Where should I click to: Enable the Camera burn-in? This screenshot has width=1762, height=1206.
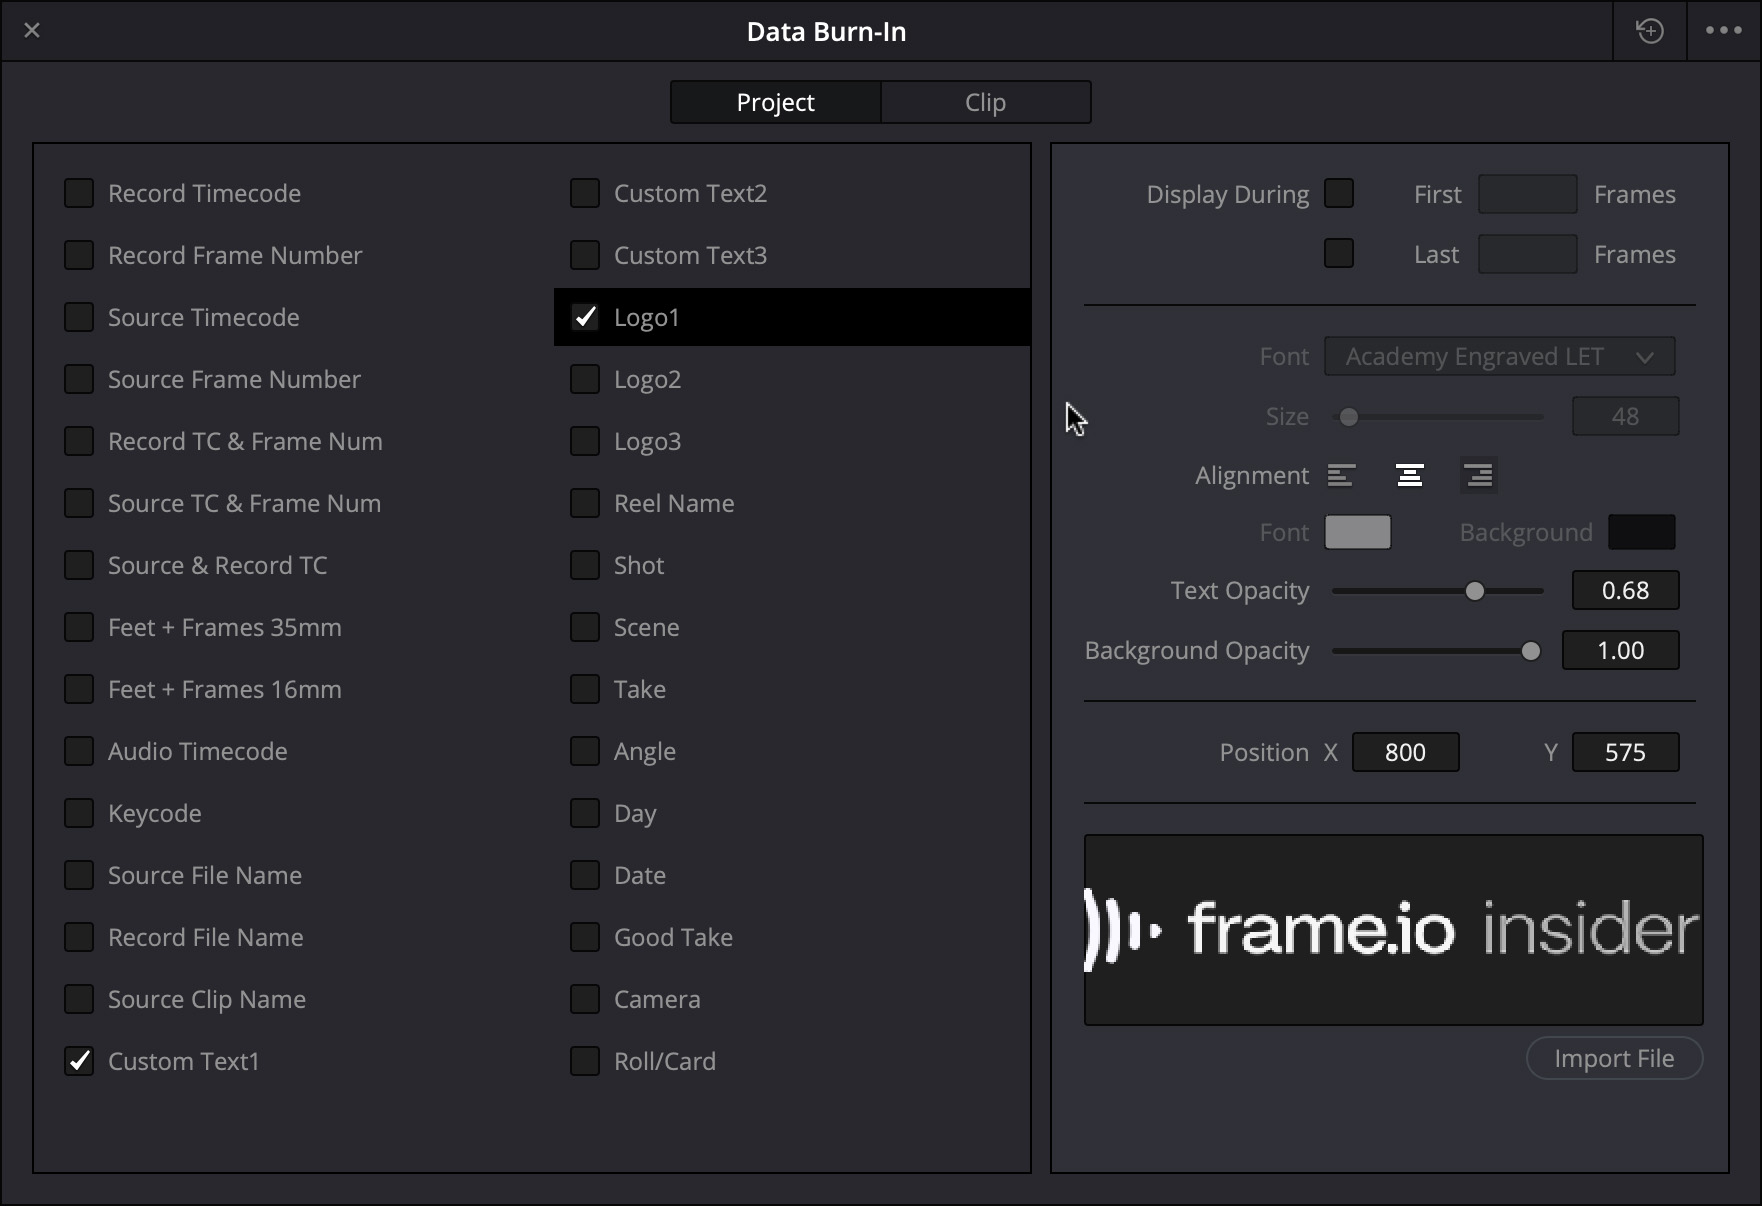click(x=585, y=999)
